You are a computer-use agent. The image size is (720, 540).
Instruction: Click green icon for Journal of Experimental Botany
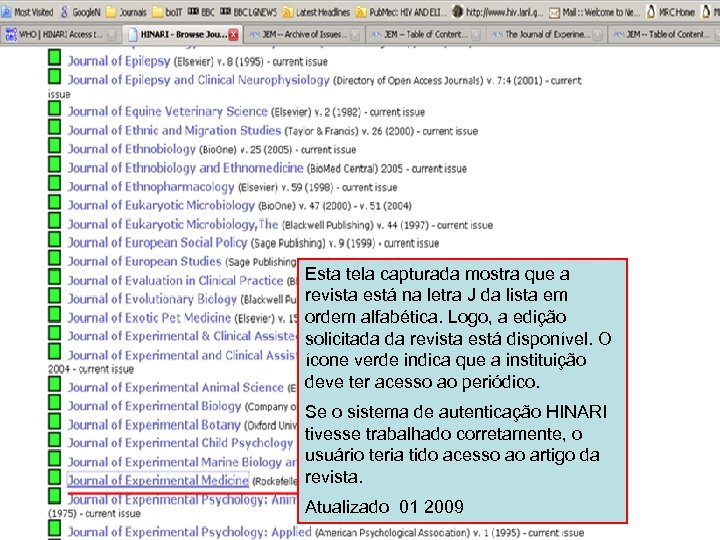coord(55,421)
